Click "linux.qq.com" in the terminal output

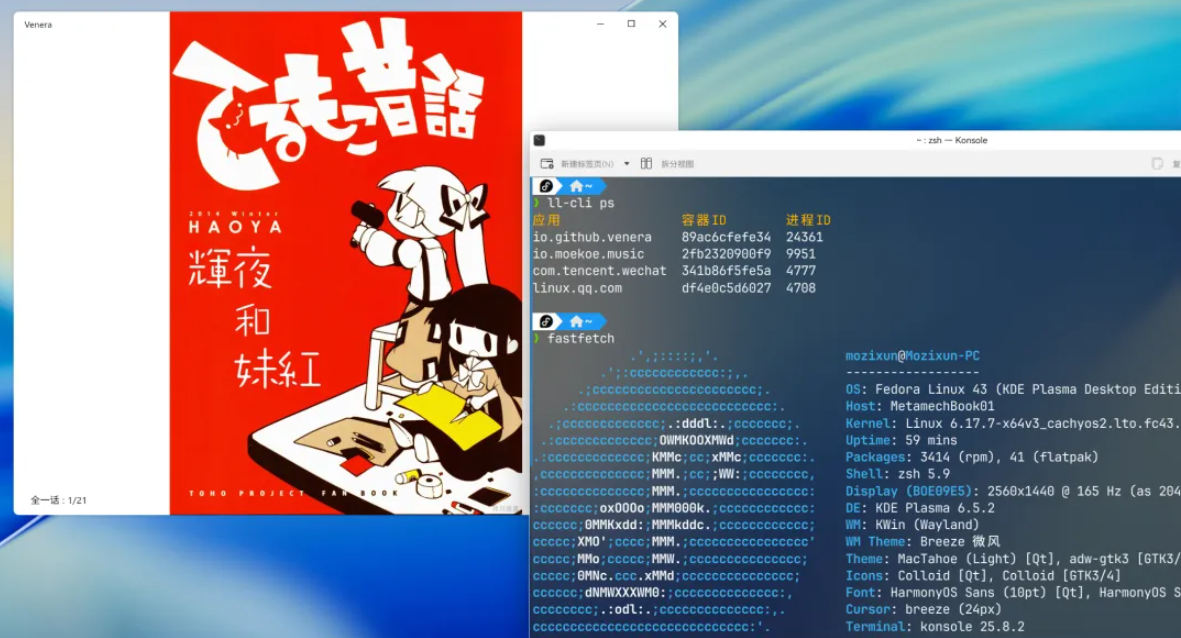point(577,288)
